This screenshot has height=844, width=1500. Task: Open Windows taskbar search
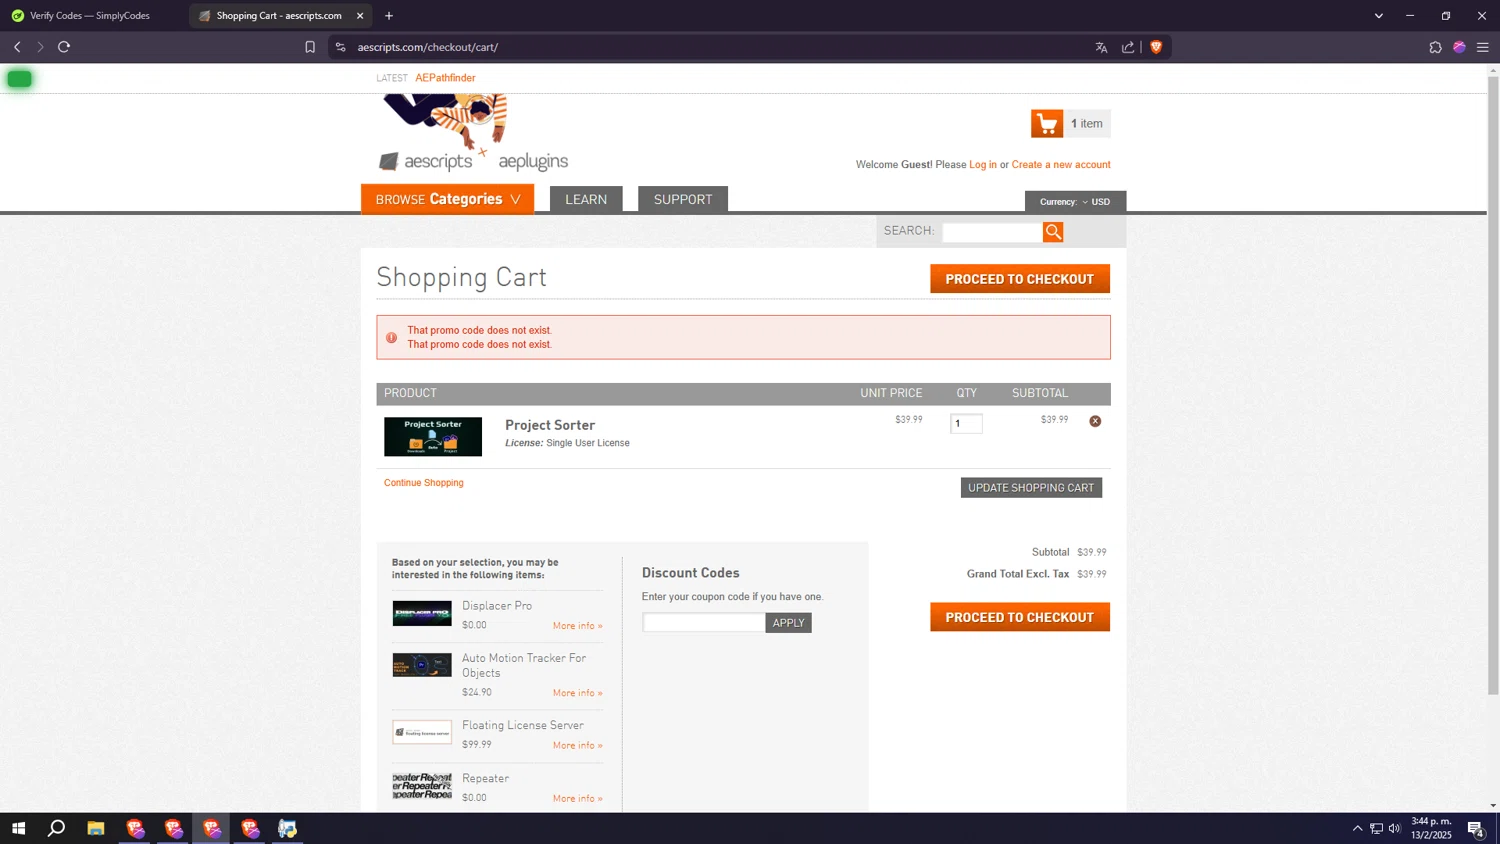point(57,828)
